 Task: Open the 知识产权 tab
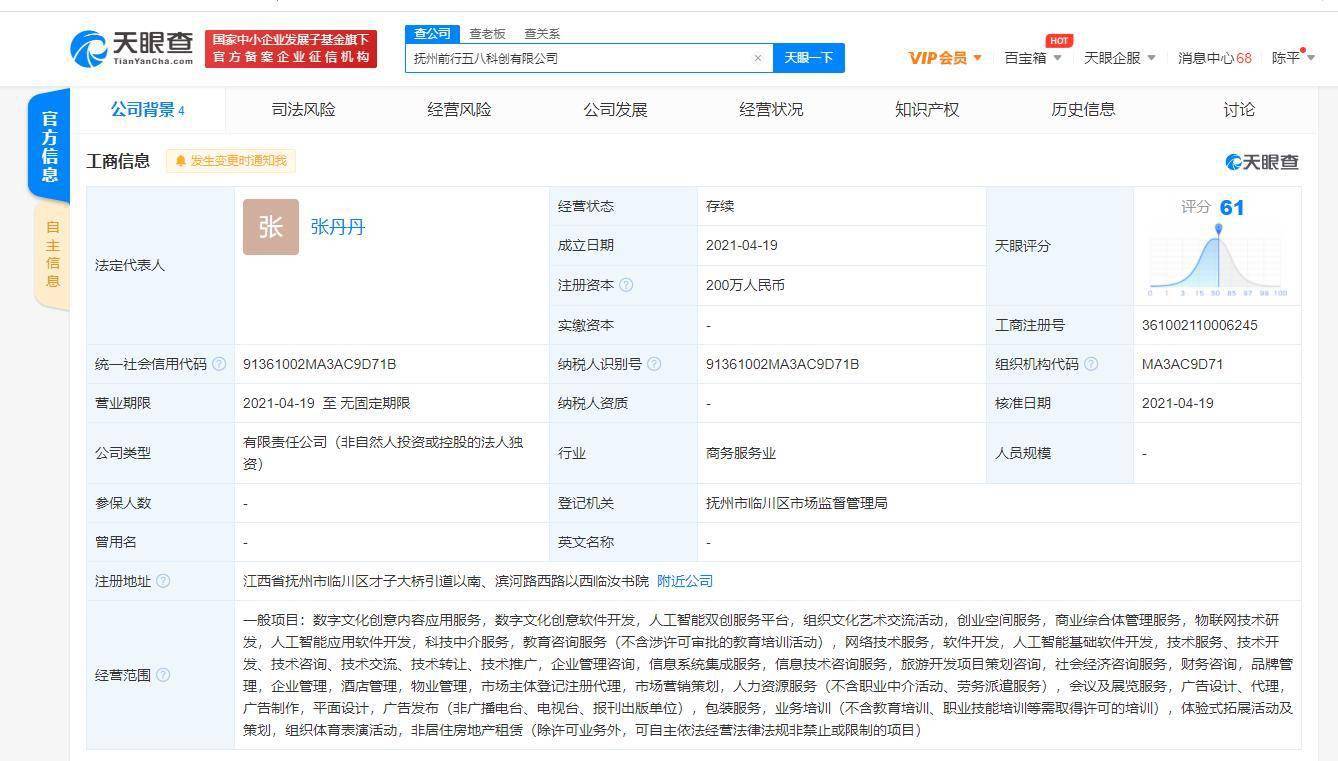[927, 110]
